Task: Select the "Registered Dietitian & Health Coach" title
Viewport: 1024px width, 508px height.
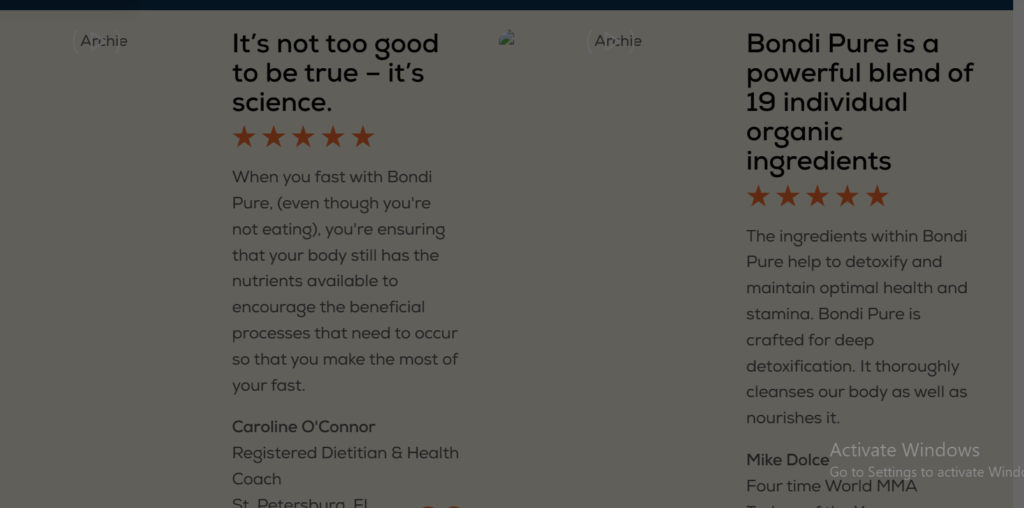Action: [345, 465]
